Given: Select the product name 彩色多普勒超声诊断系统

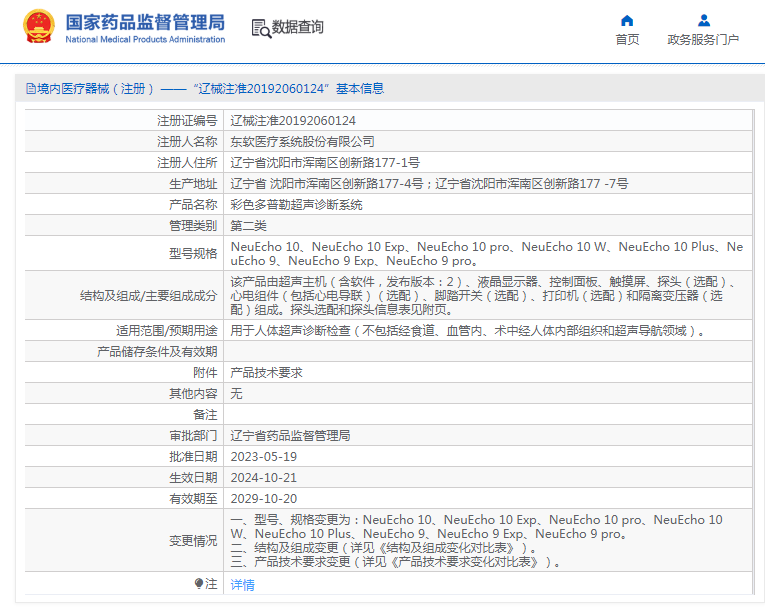Looking at the screenshot, I should [x=297, y=204].
